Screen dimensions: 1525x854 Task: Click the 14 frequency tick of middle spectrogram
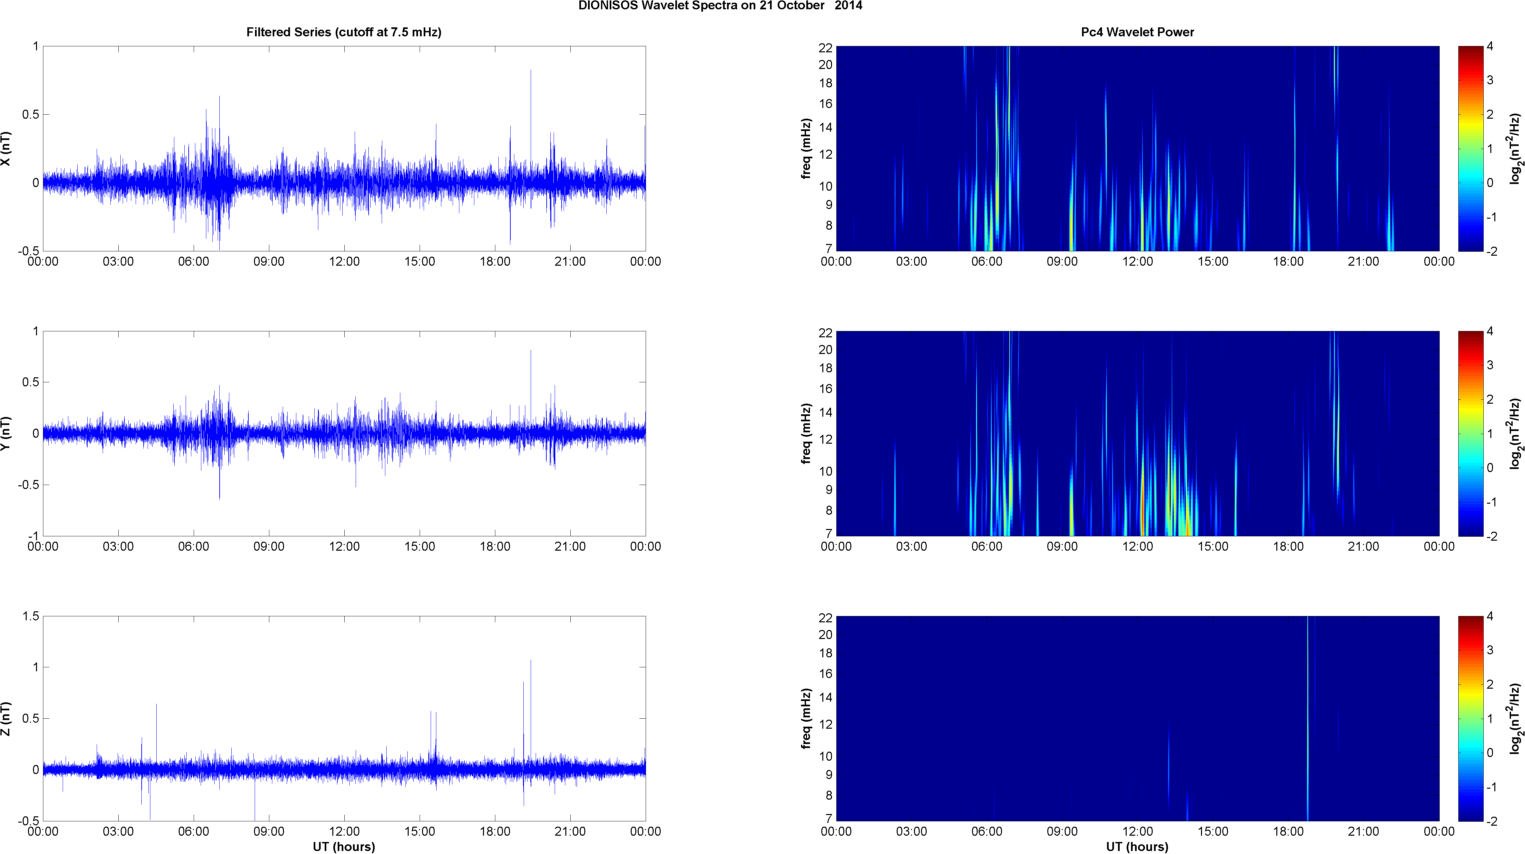(826, 413)
